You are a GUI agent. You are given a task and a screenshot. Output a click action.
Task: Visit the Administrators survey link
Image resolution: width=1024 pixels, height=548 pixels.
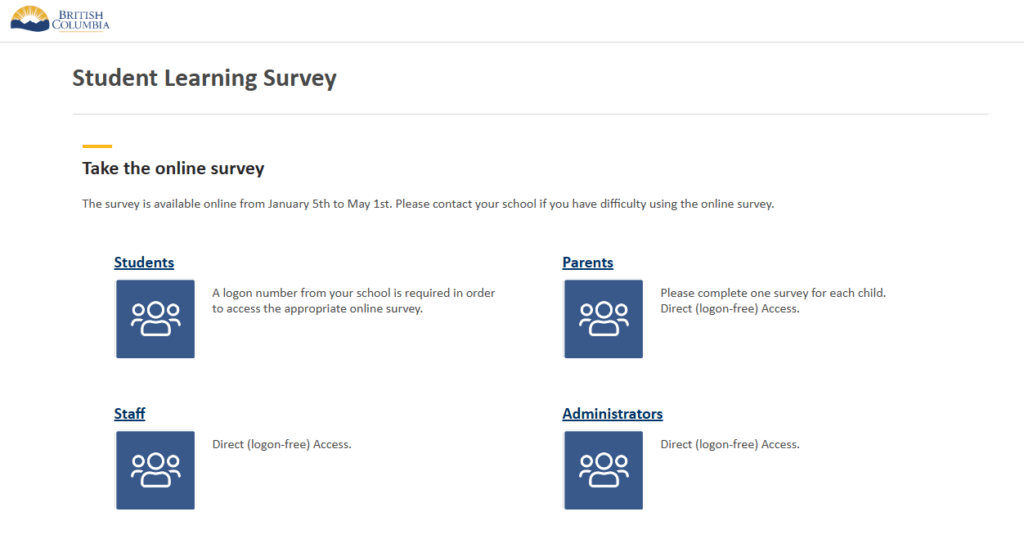pyautogui.click(x=612, y=414)
